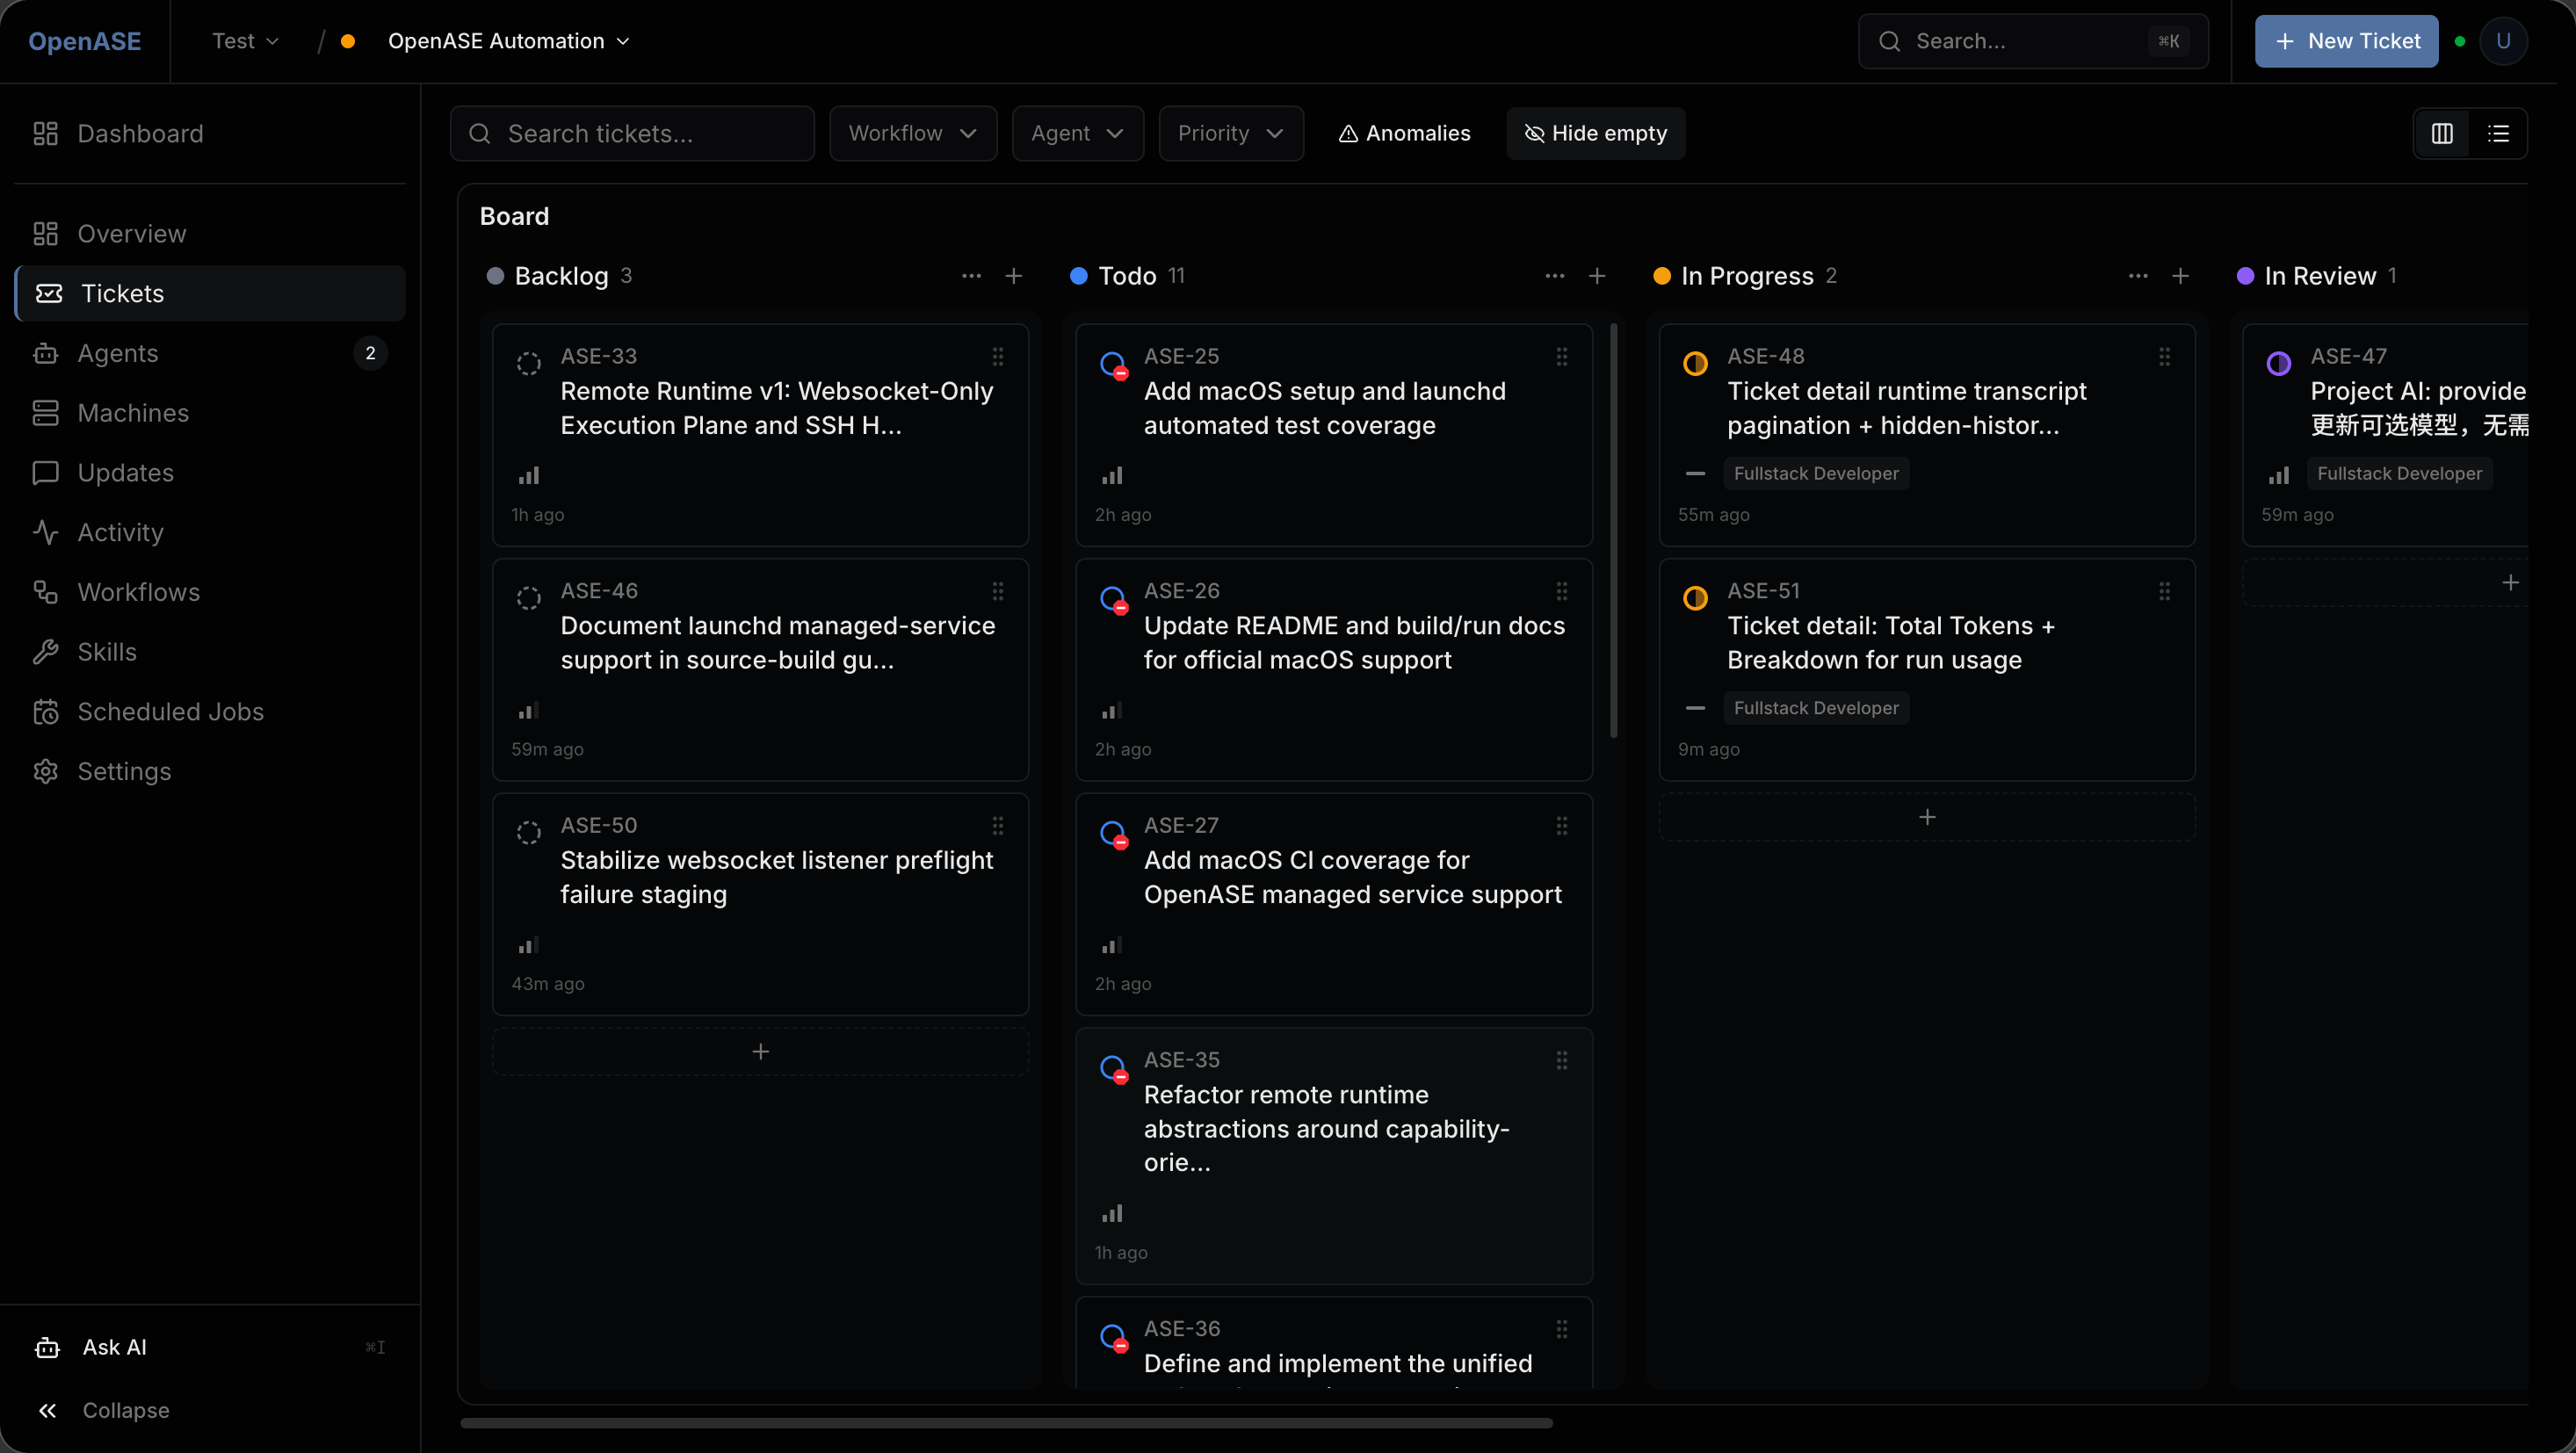
Task: Open ticket ASE-27 macOS CI coverage
Action: point(1334,904)
